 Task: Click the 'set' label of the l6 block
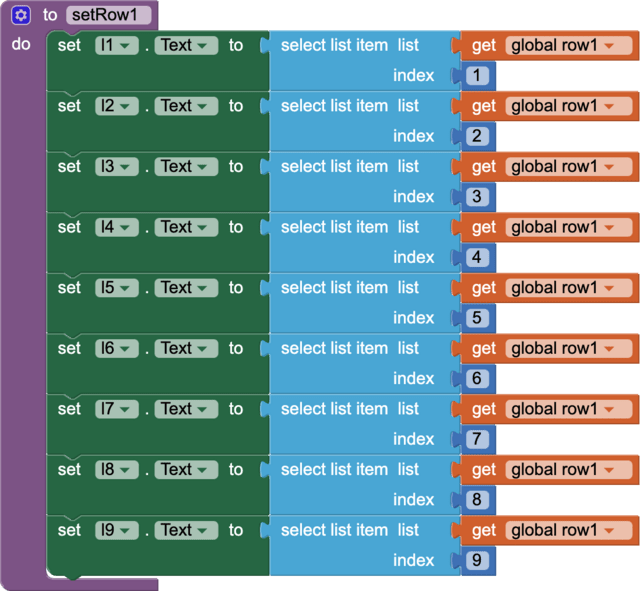point(69,348)
